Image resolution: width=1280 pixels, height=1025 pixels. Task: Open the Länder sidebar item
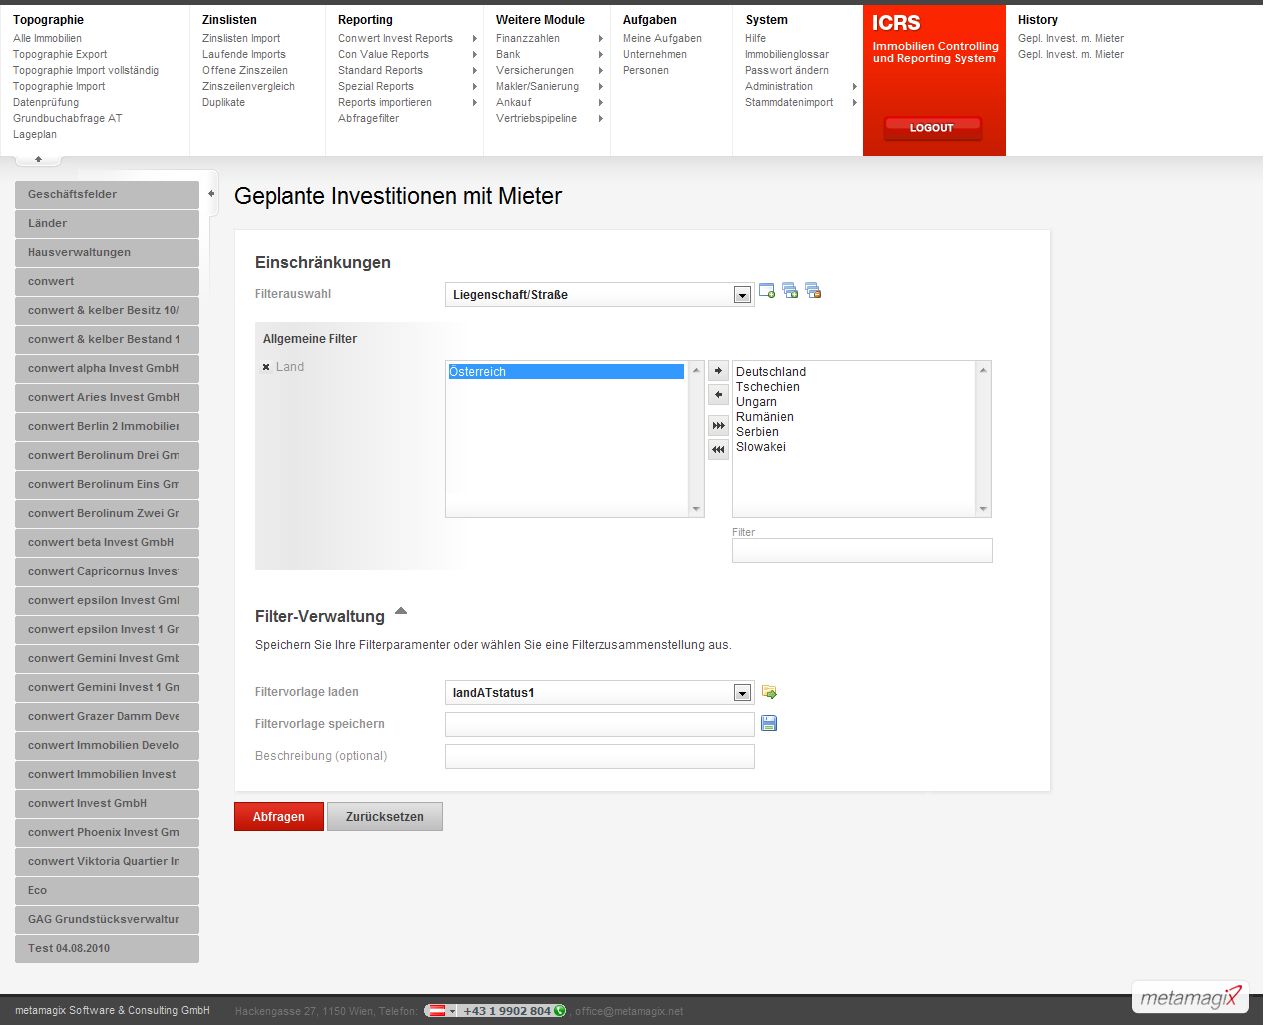point(107,223)
